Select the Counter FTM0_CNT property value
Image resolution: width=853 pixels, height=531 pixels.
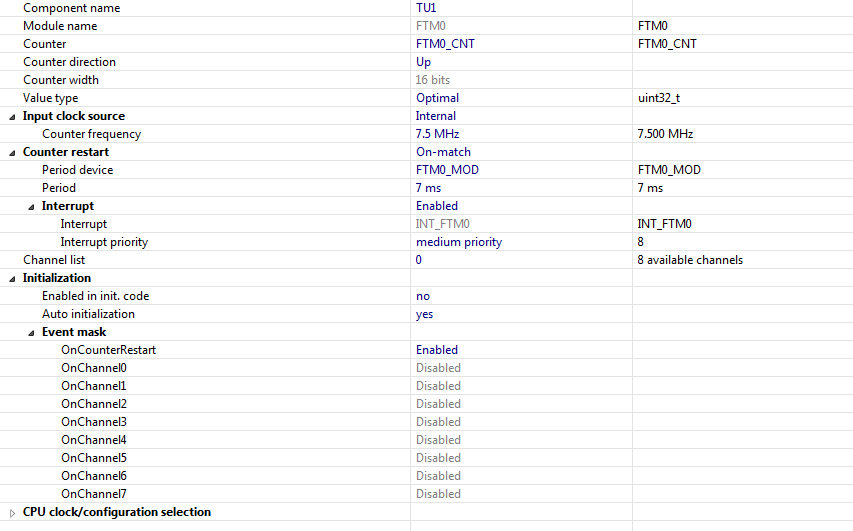445,44
